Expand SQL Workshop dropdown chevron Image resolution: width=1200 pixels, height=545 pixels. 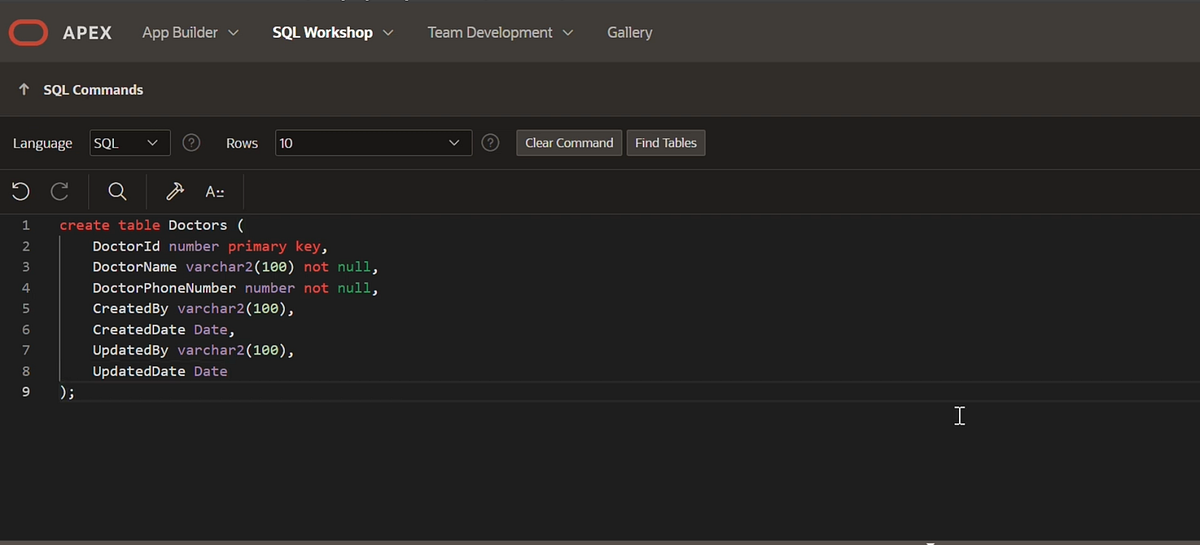pos(388,33)
